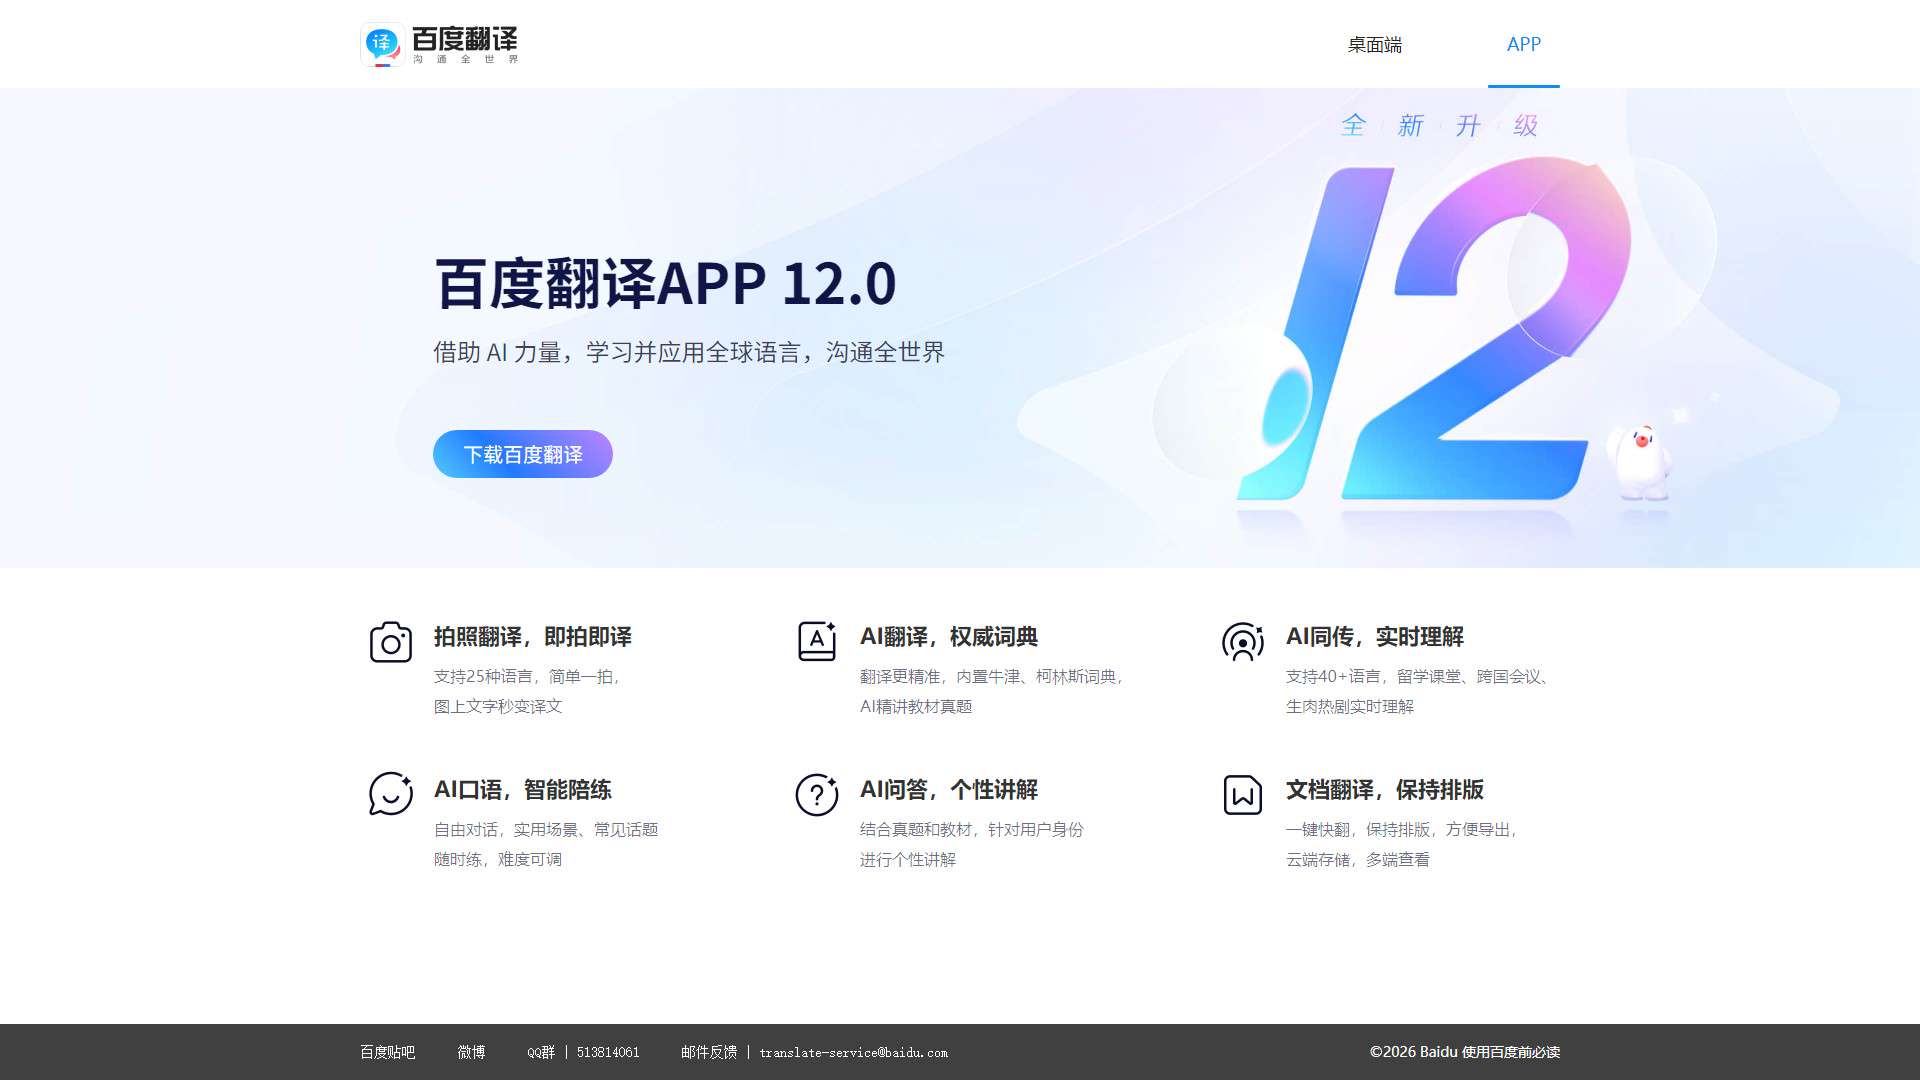
Task: Click the Baidu Translate logo icon
Action: pyautogui.click(x=383, y=44)
